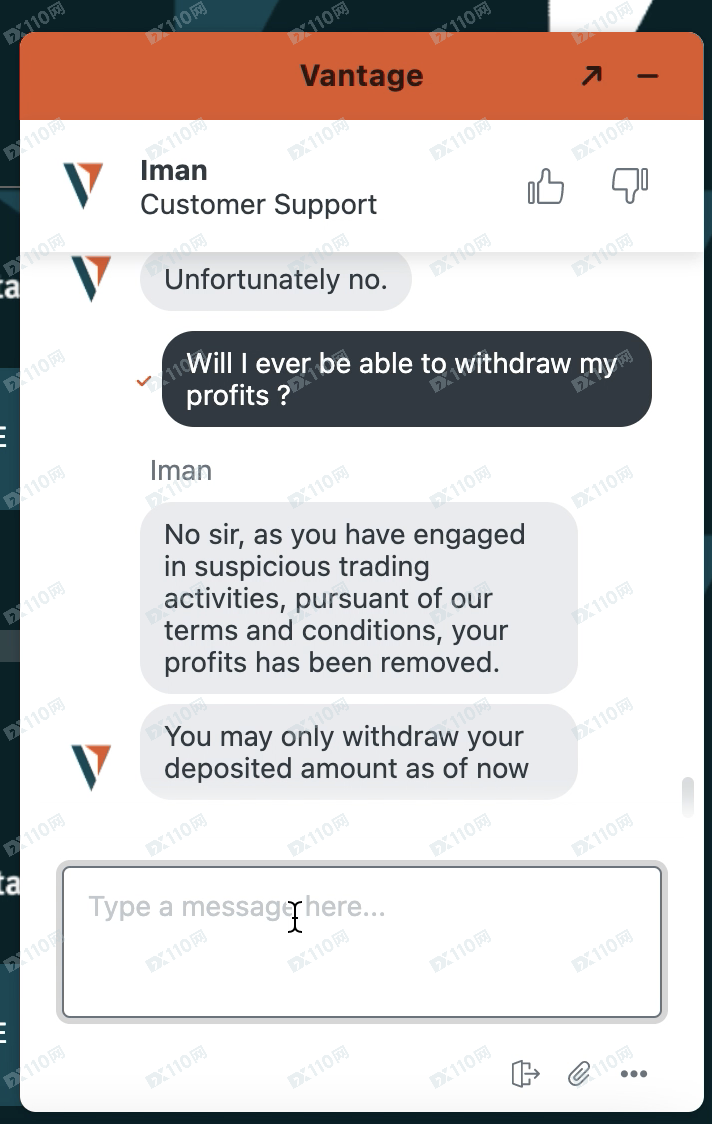
Task: Click 'You may only withdraw' message bubble
Action: click(359, 752)
